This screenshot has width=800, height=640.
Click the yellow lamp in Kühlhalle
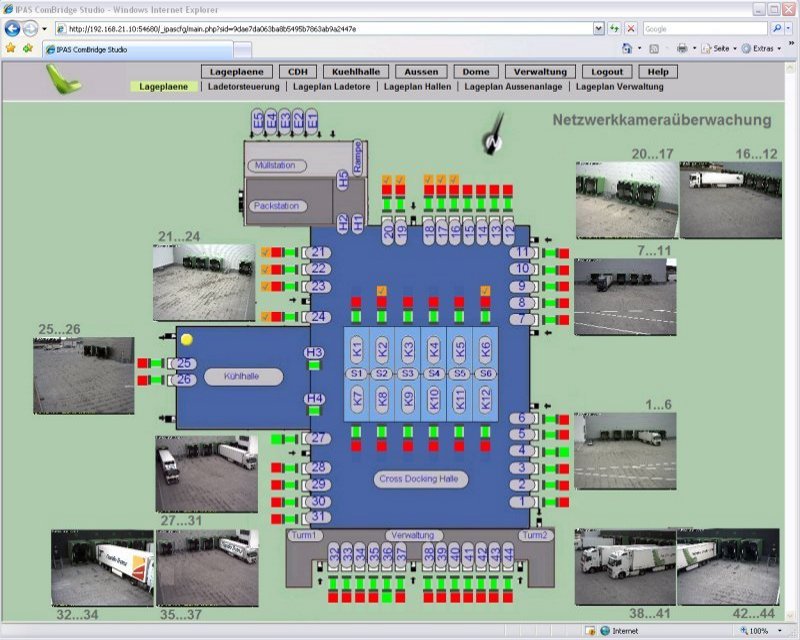coord(186,340)
